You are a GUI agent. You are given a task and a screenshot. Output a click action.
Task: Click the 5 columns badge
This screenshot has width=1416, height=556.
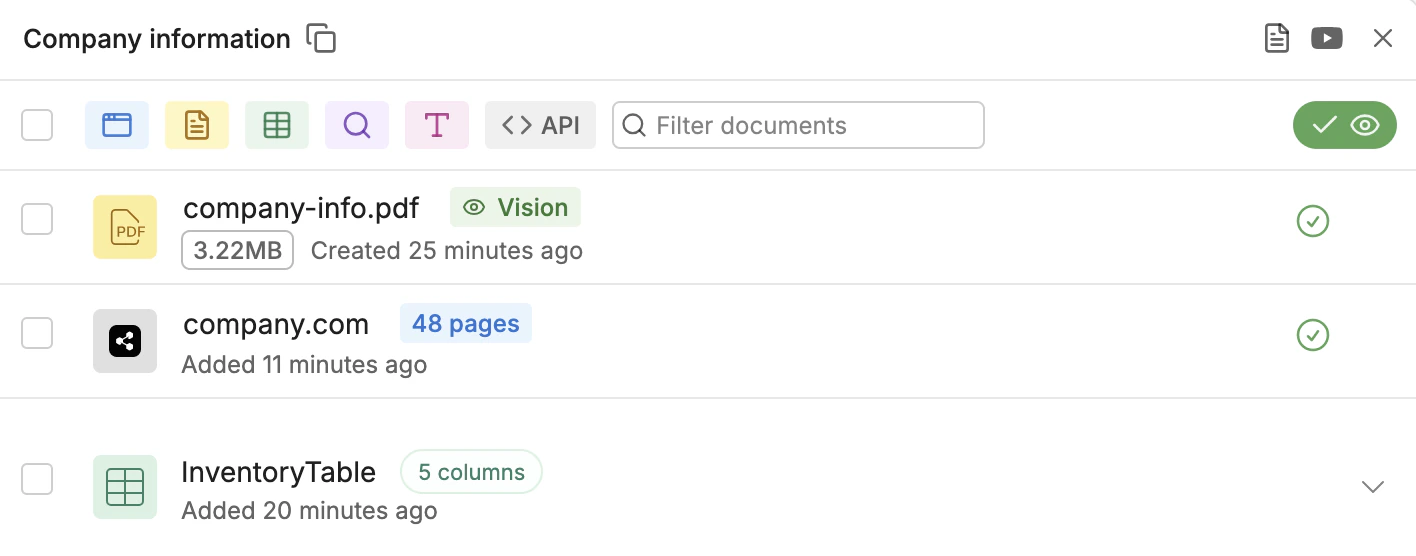[x=471, y=472]
